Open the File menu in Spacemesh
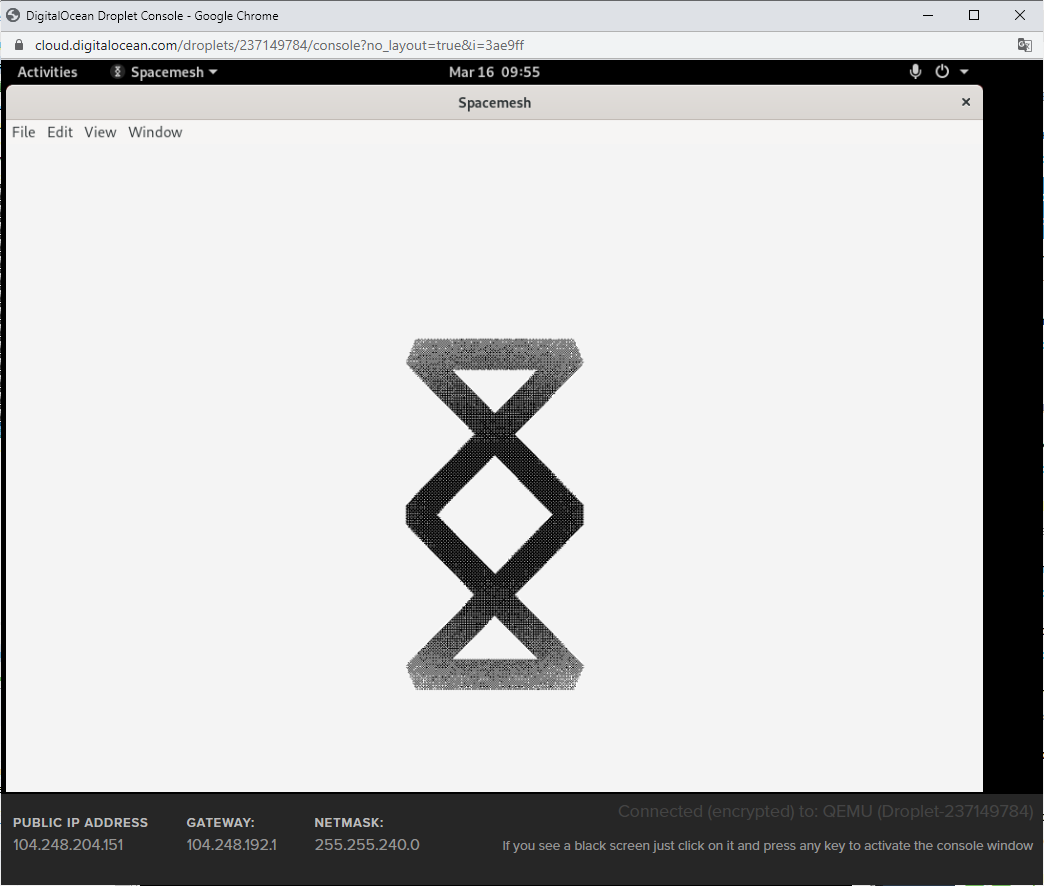The width and height of the screenshot is (1044, 886). point(23,132)
